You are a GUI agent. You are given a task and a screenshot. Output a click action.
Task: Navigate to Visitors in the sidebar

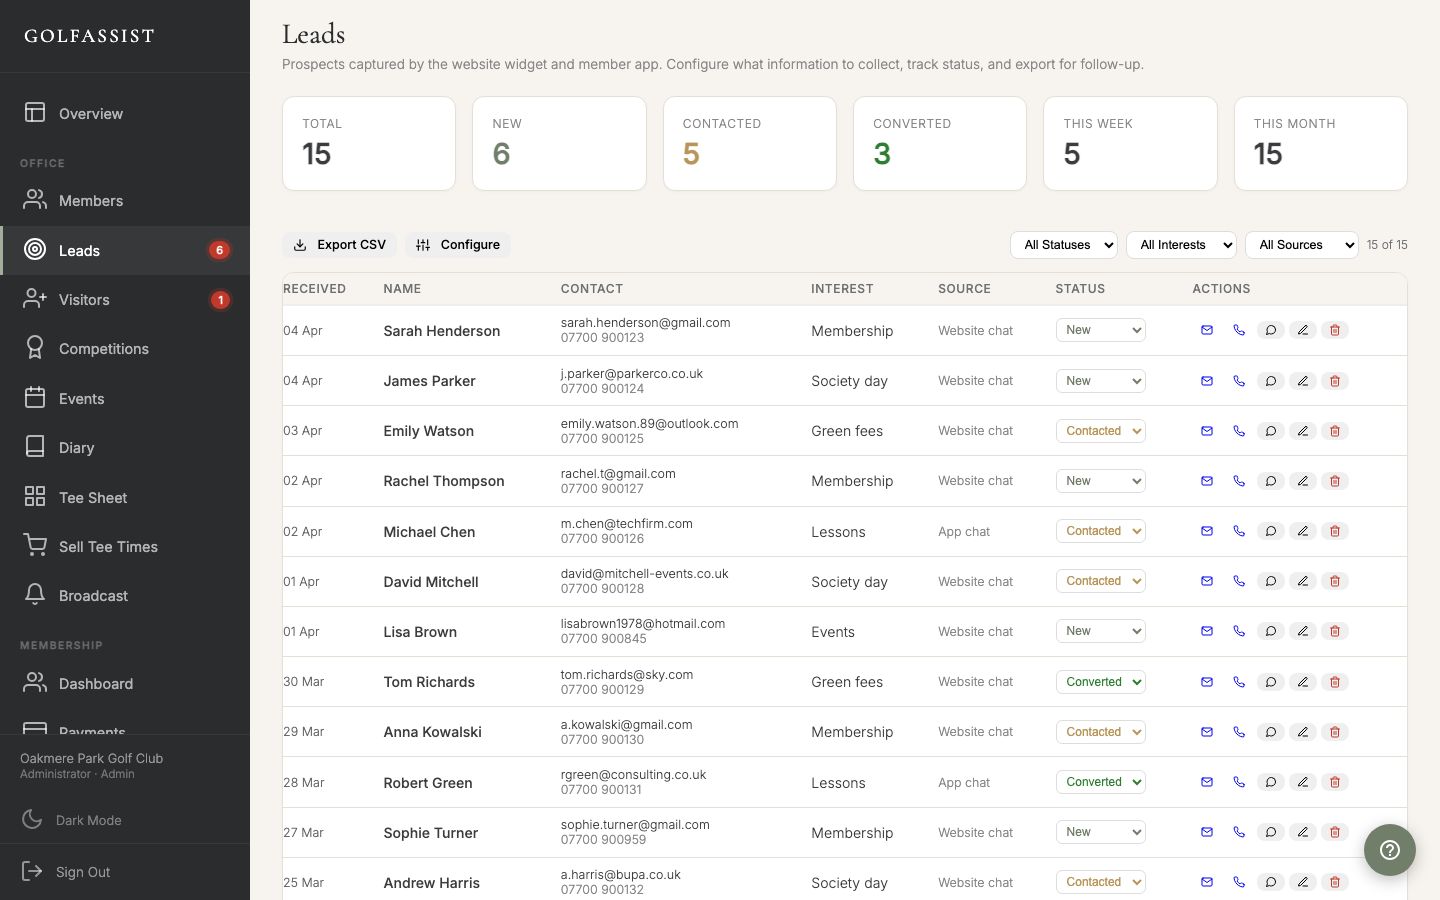84,300
